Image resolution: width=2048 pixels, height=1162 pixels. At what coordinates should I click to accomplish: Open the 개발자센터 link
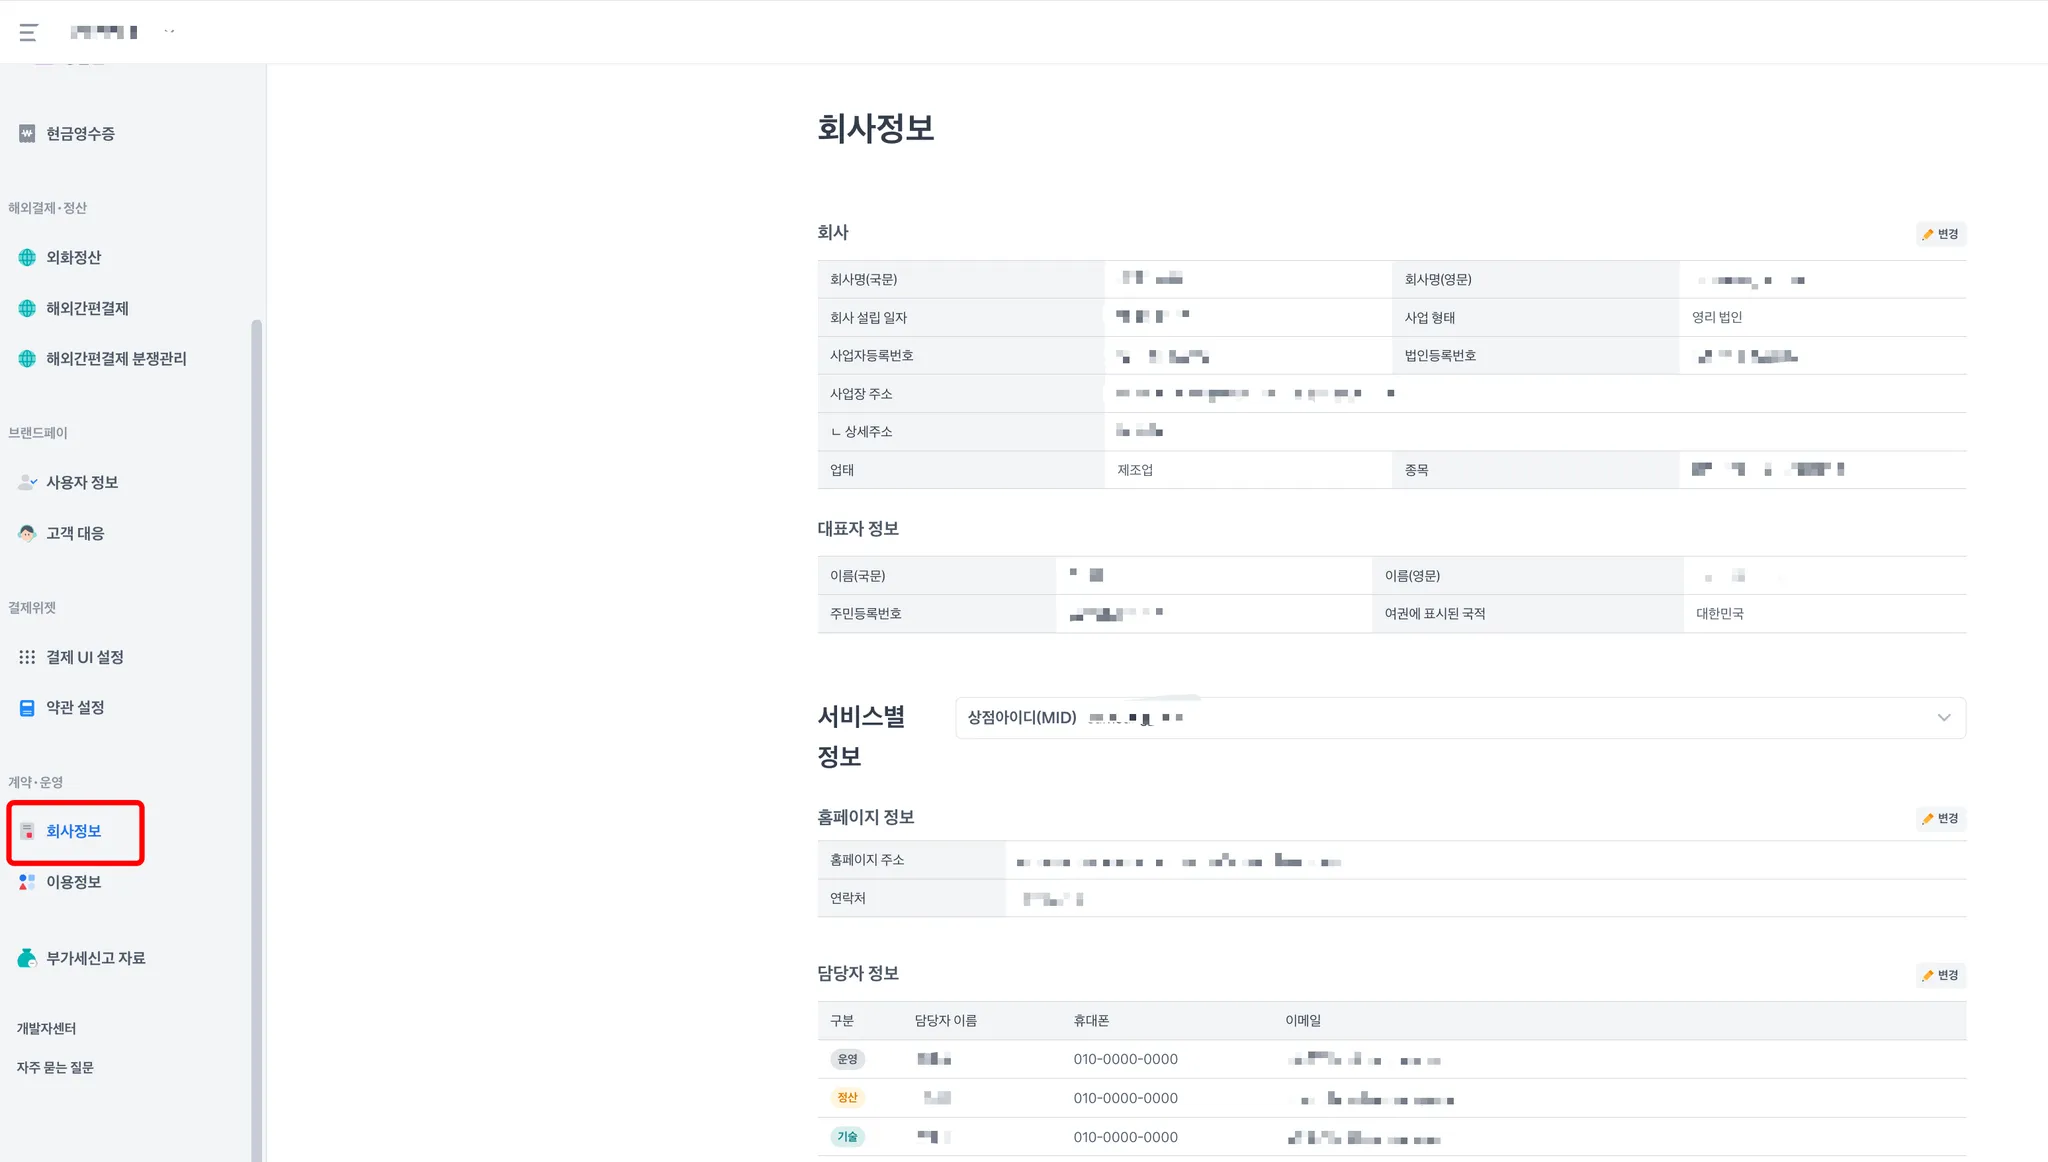[x=46, y=1029]
